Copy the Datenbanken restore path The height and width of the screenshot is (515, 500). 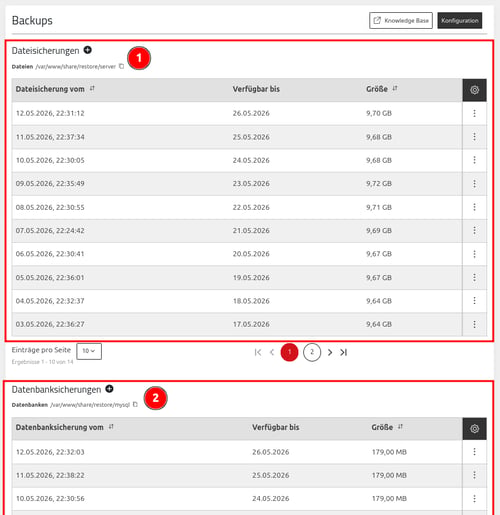pos(135,404)
